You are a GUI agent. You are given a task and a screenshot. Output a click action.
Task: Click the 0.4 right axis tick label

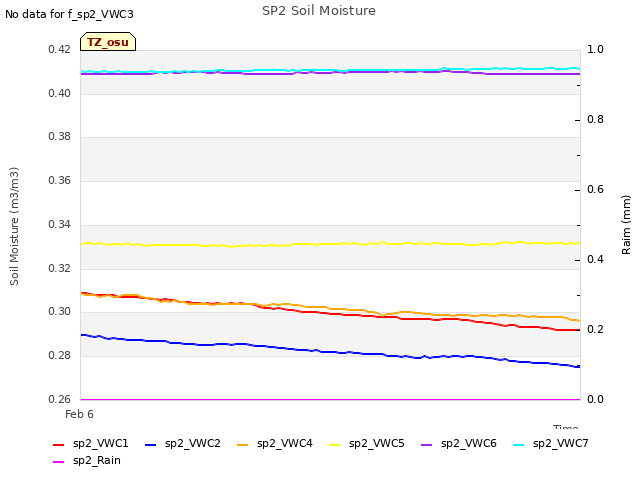point(595,260)
